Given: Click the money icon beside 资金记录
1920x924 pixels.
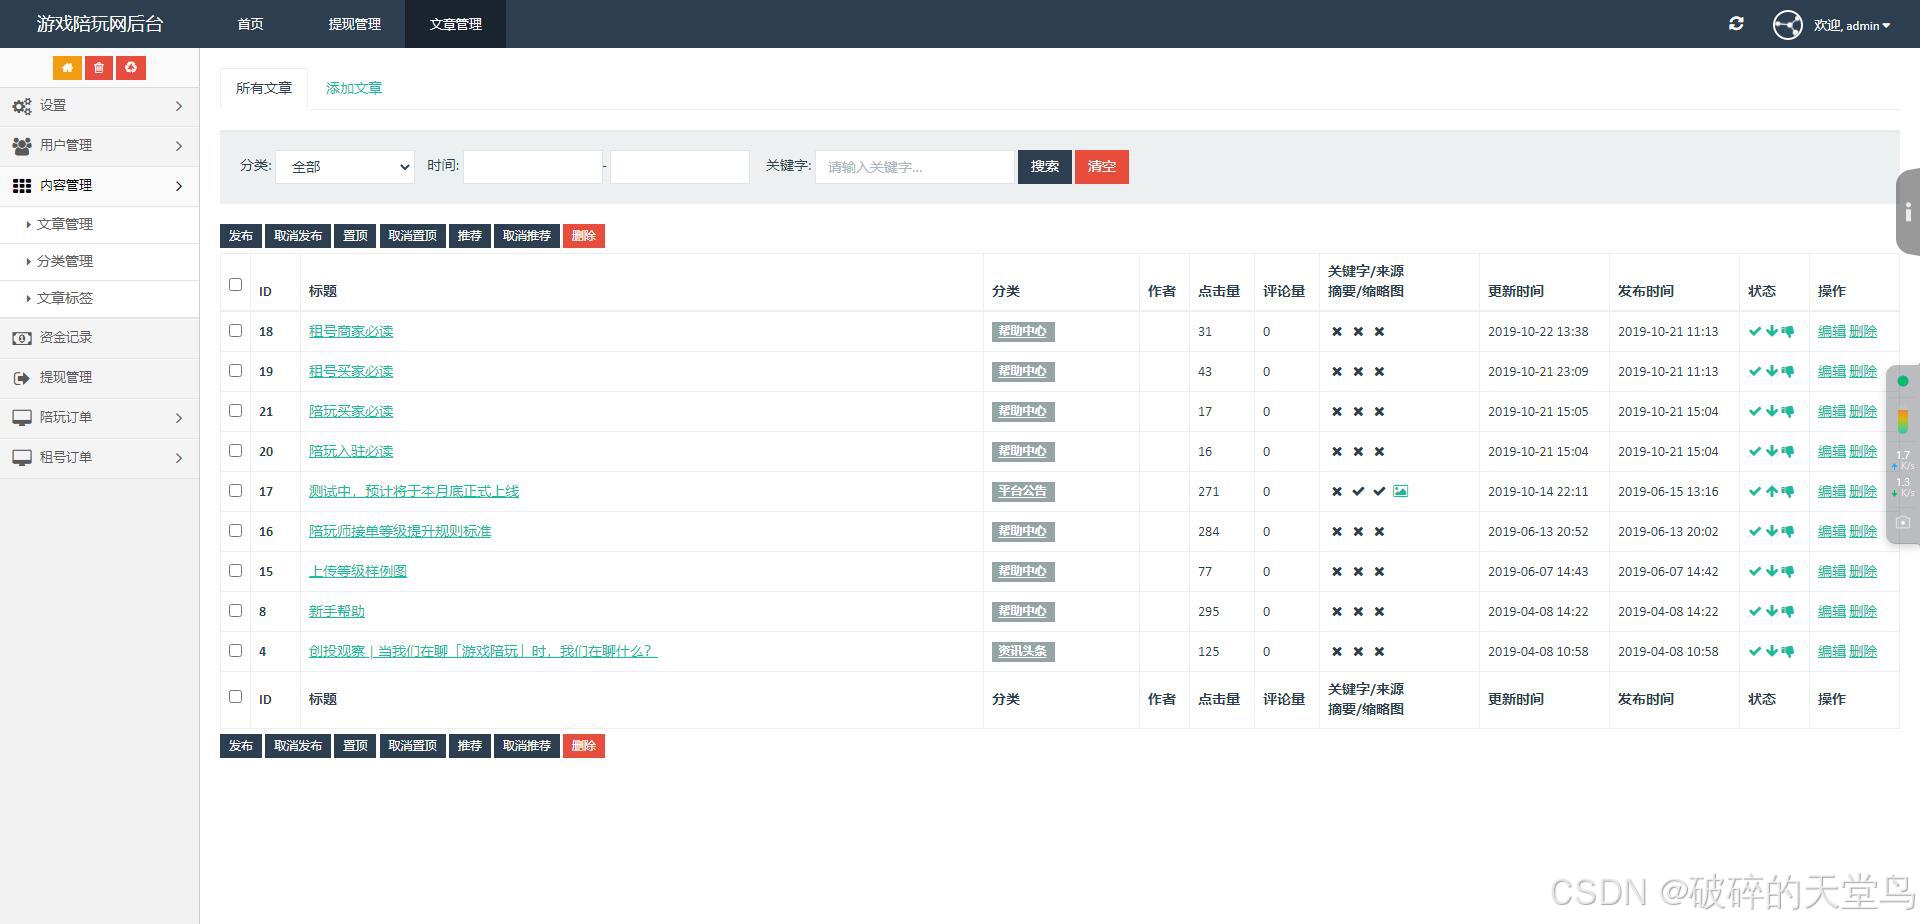Looking at the screenshot, I should pos(22,338).
